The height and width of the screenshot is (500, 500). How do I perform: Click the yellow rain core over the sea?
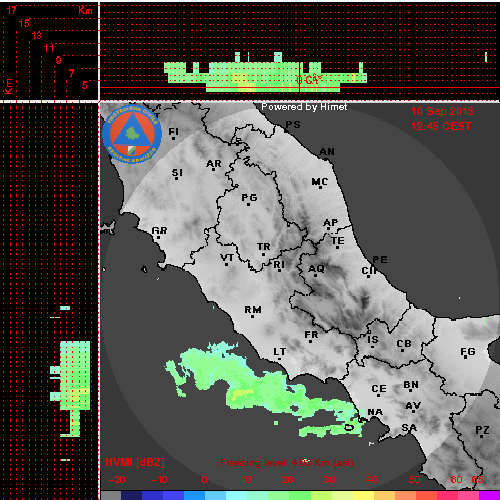(x=242, y=394)
